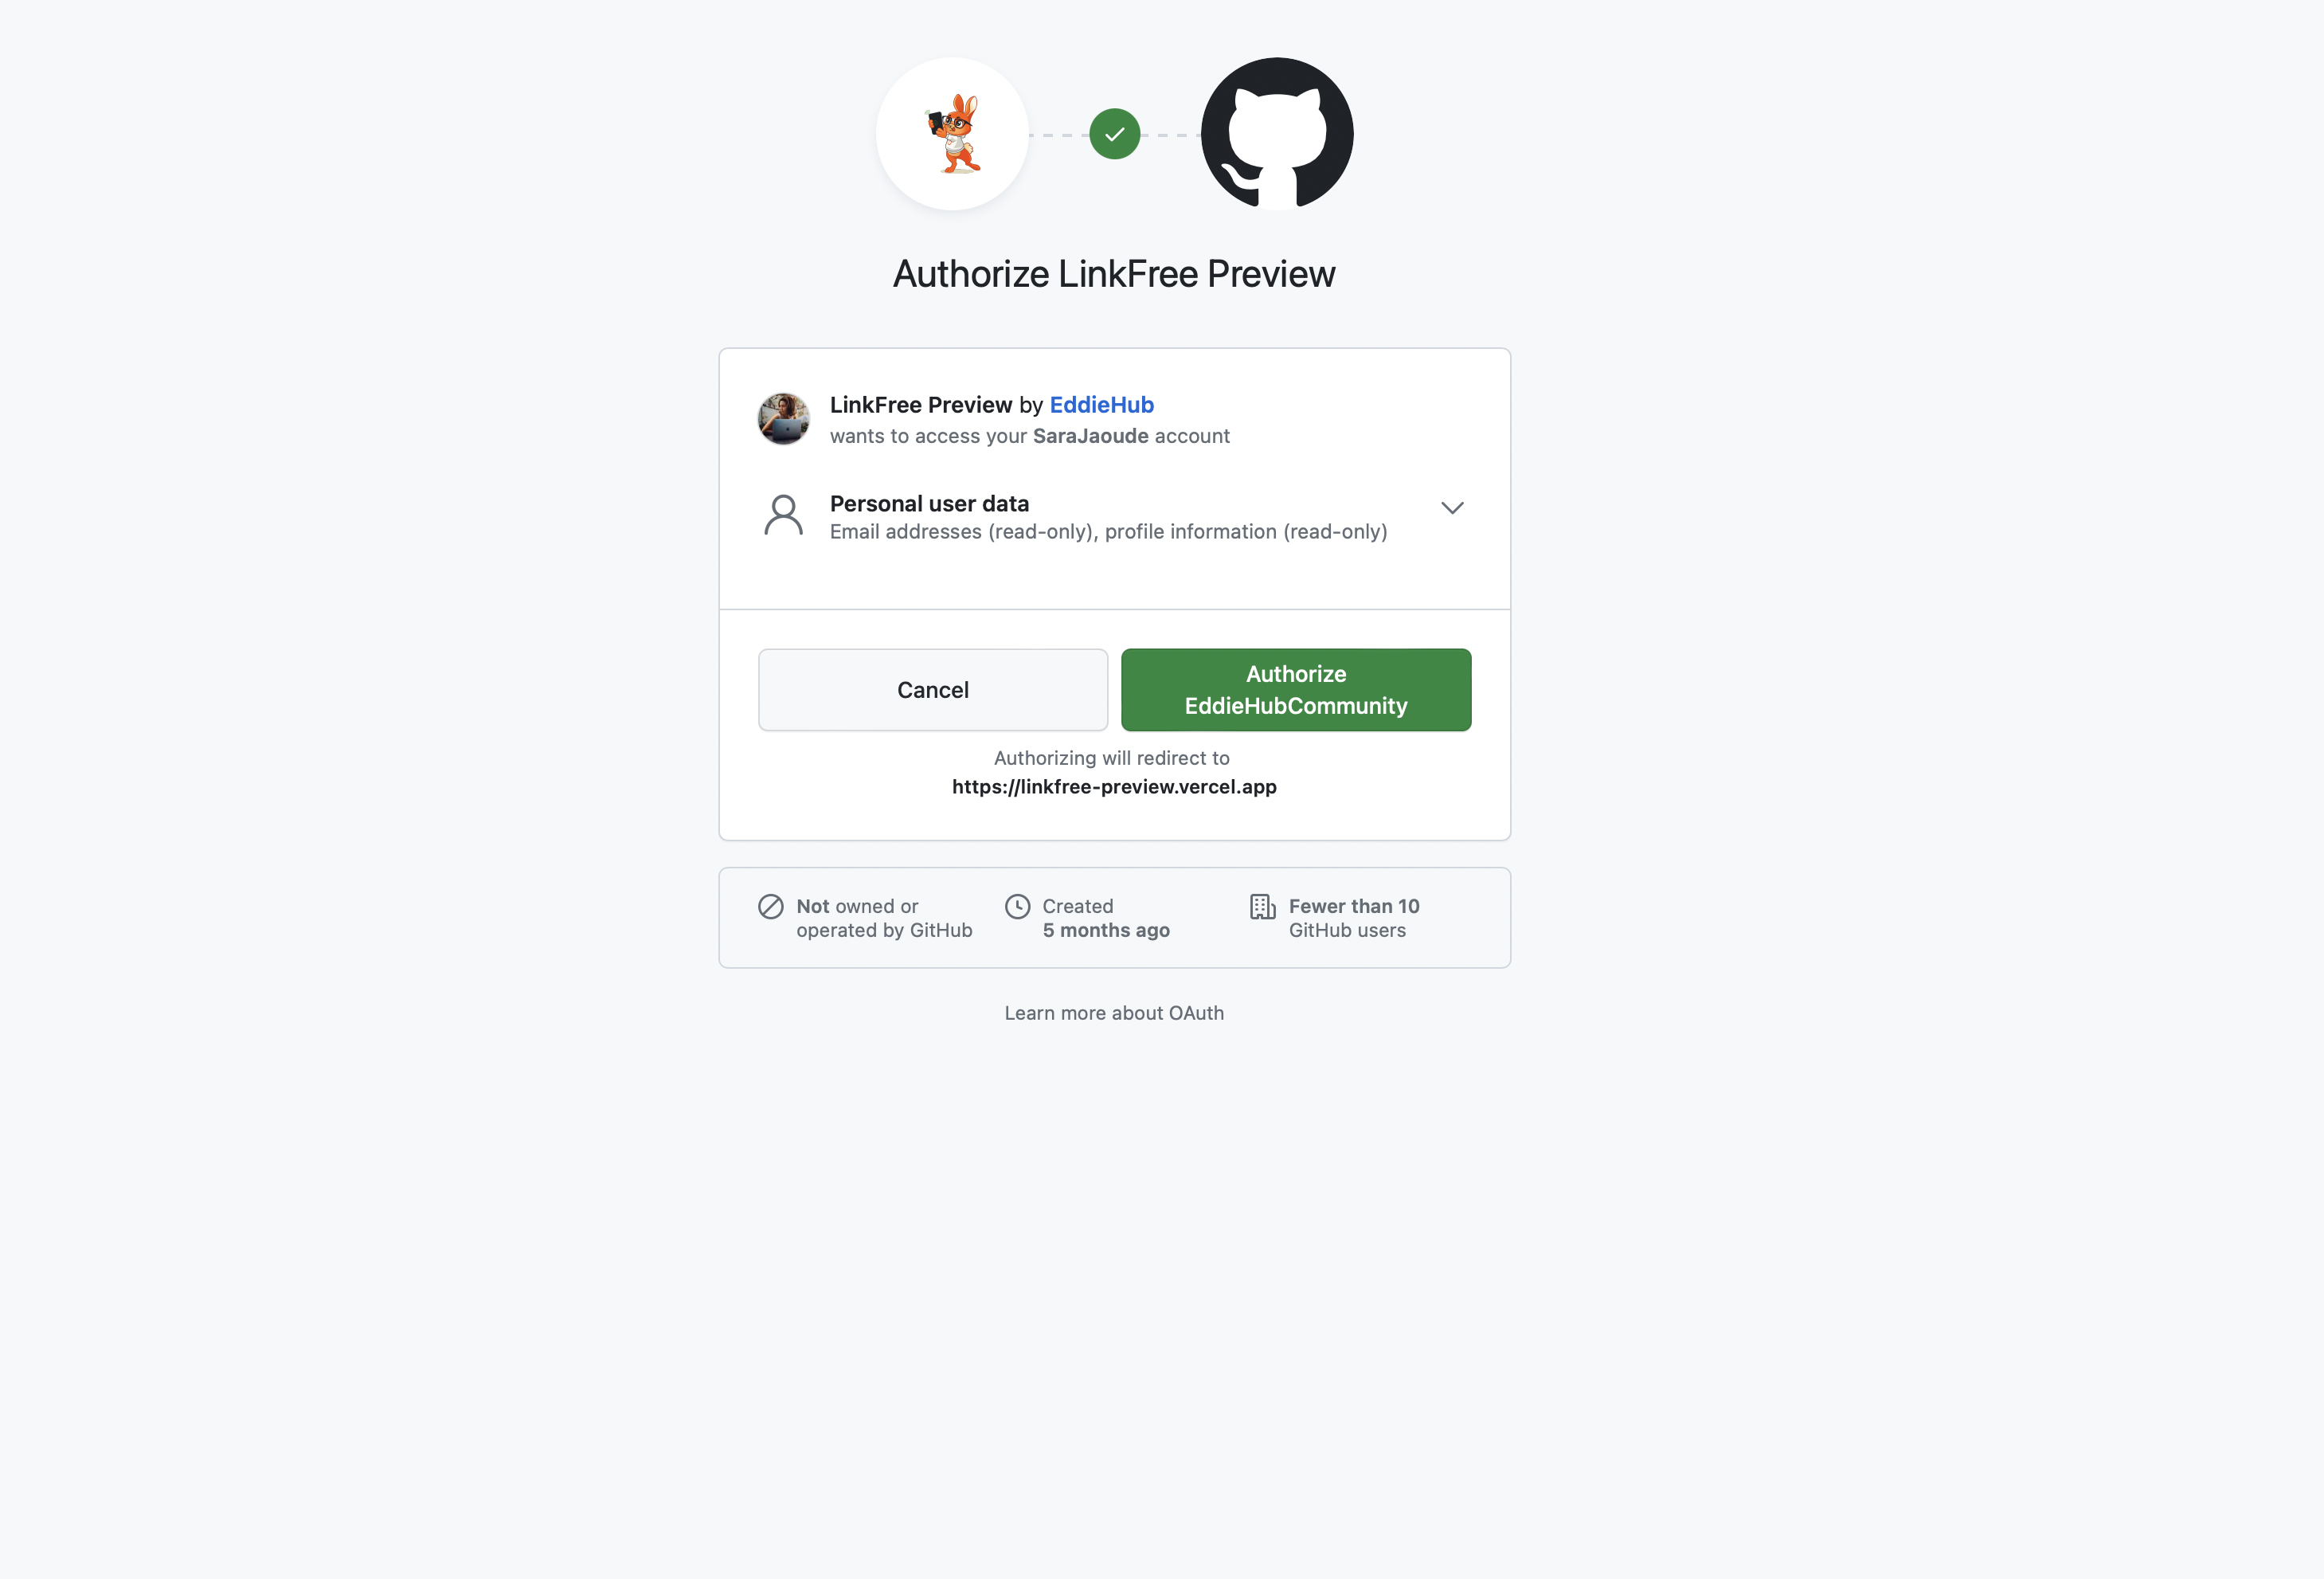Click the SaraJaoude account name text
Image resolution: width=2324 pixels, height=1579 pixels.
[x=1090, y=436]
